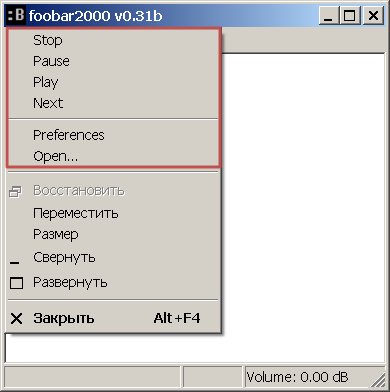Image resolution: width=390 pixels, height=392 pixels.
Task: Skip with the Next menu item
Action: tap(113, 103)
